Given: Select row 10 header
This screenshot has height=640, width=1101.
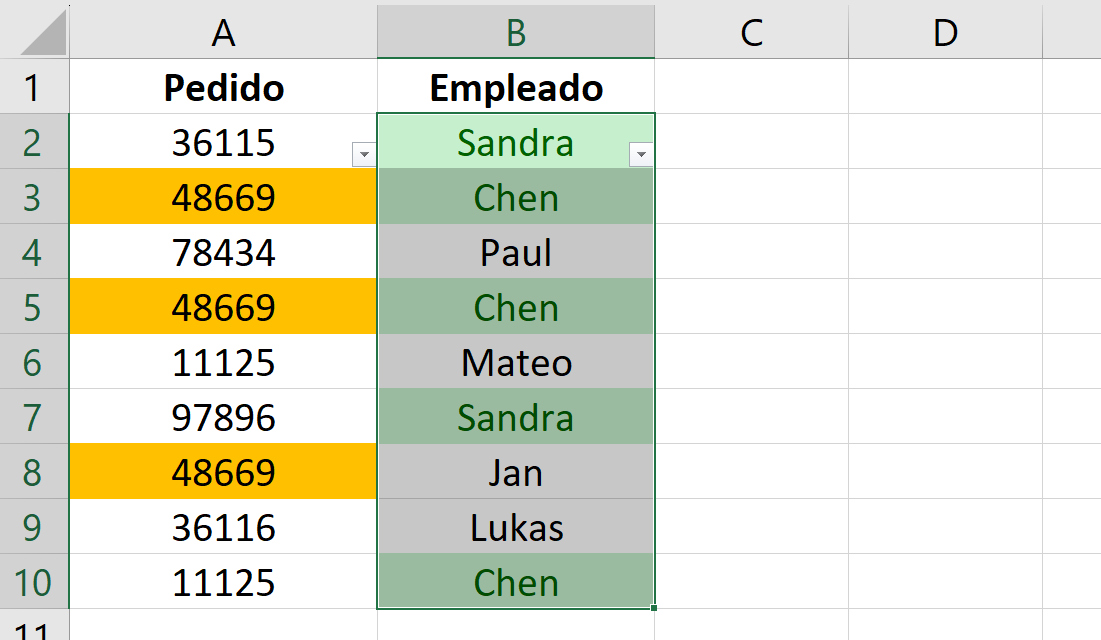Looking at the screenshot, I should 34,582.
